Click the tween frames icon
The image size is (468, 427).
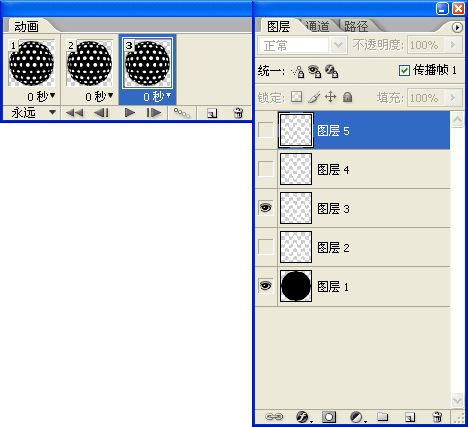[x=182, y=113]
